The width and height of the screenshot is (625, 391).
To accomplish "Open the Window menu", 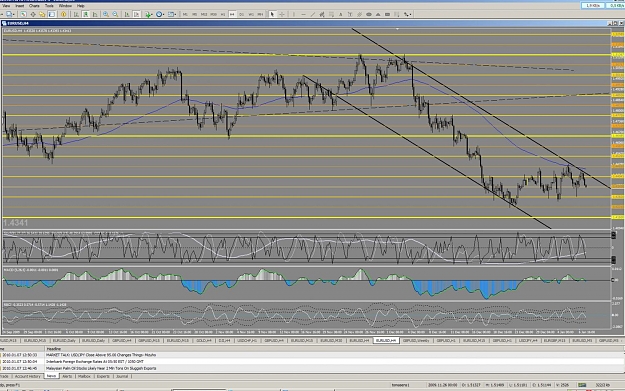I will coord(65,6).
